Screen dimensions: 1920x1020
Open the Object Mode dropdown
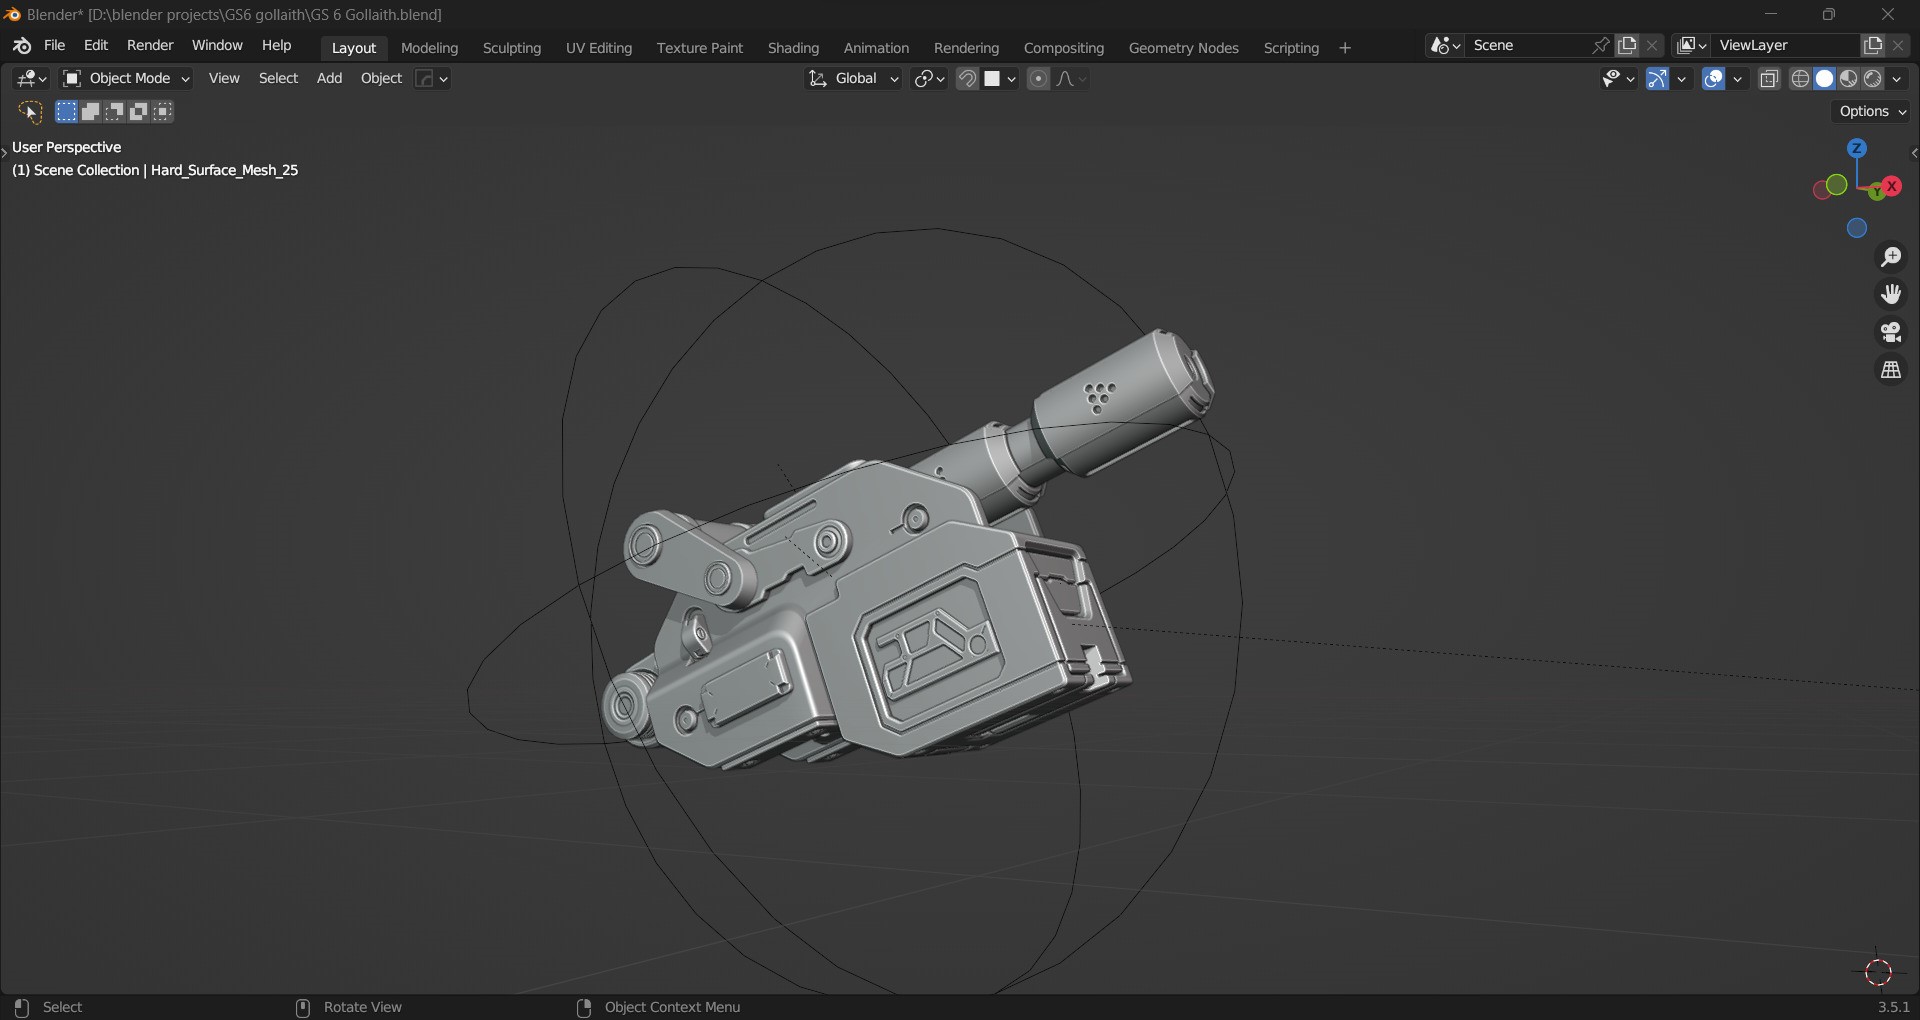tap(126, 79)
